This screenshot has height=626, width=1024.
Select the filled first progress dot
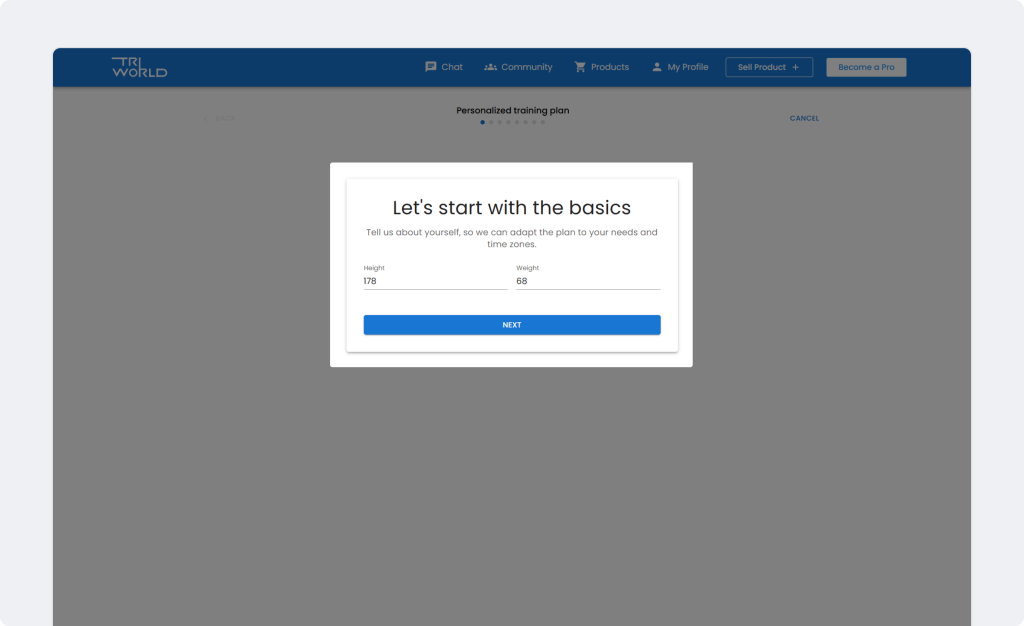coord(482,122)
